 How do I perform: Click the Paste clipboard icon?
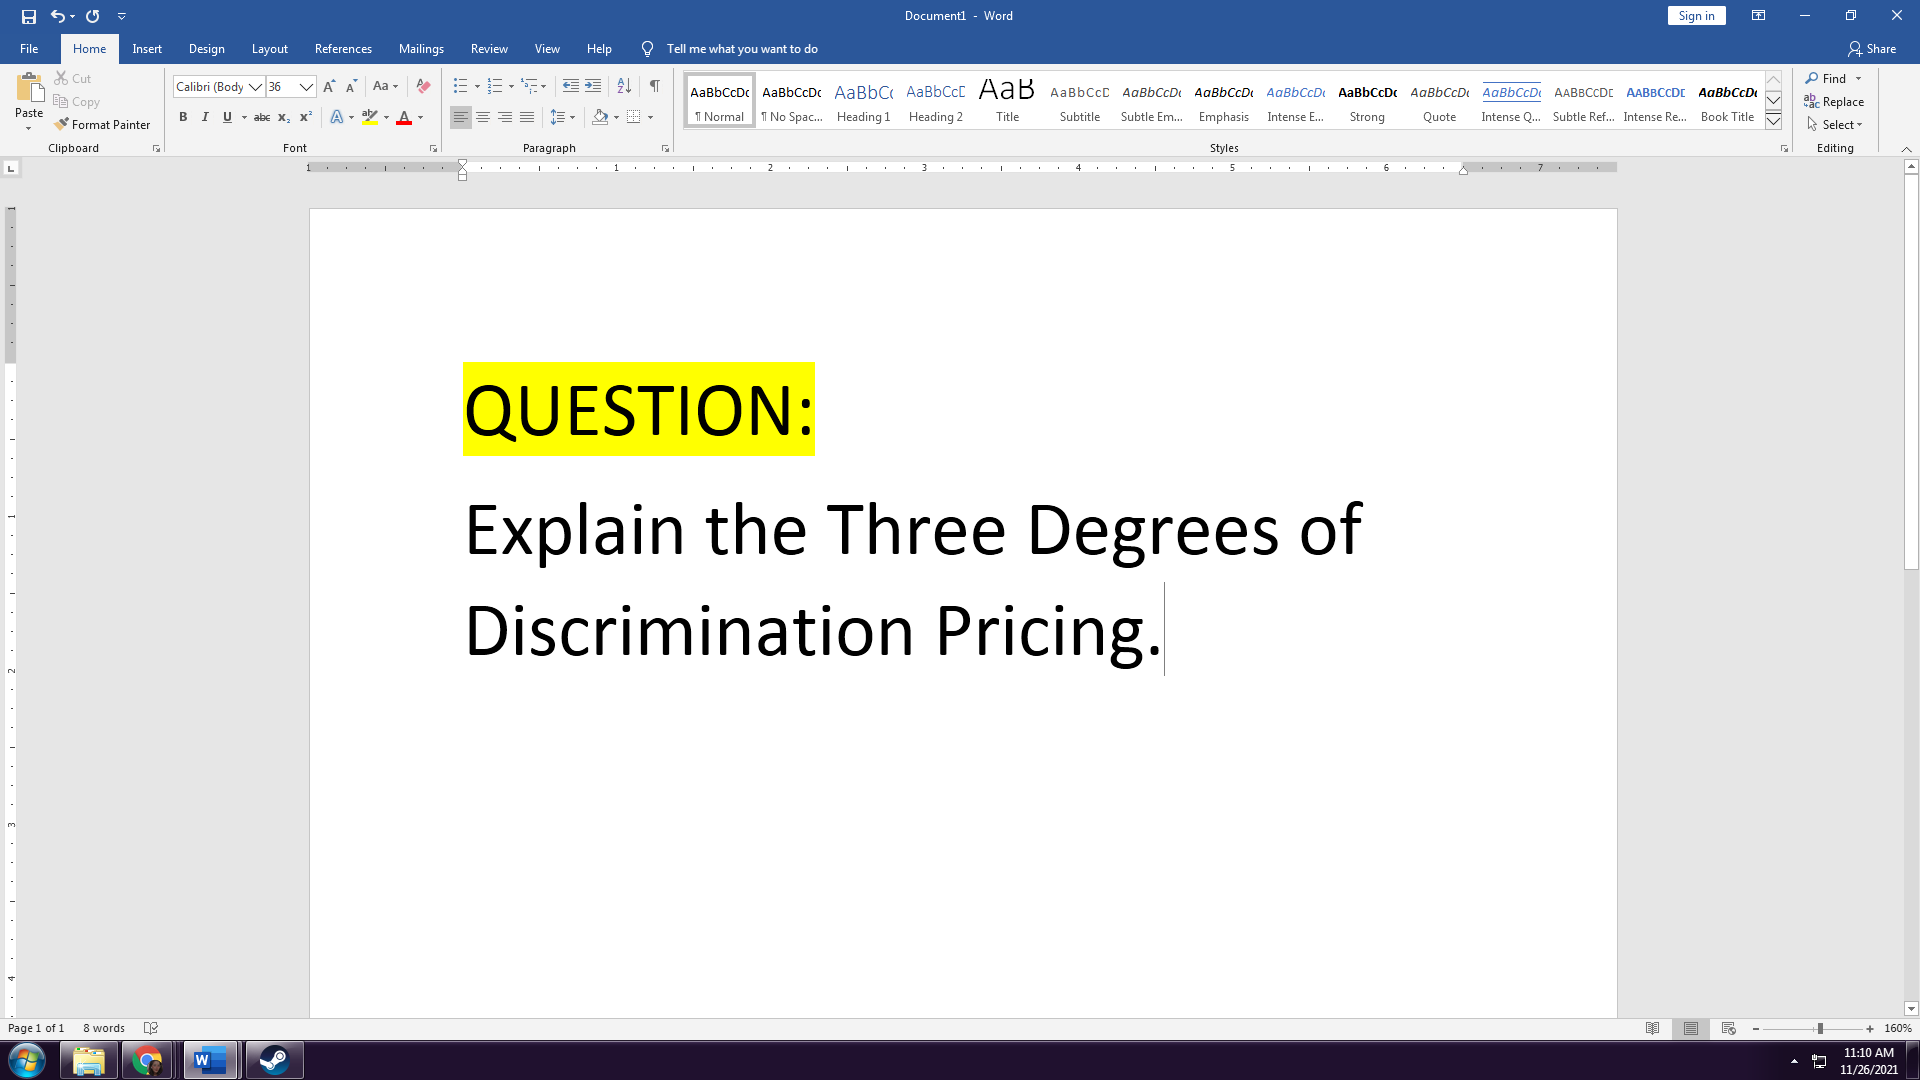[x=29, y=90]
